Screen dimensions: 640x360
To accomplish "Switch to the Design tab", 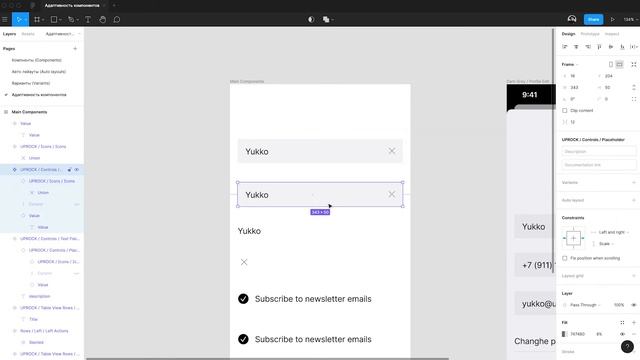I will tap(568, 34).
